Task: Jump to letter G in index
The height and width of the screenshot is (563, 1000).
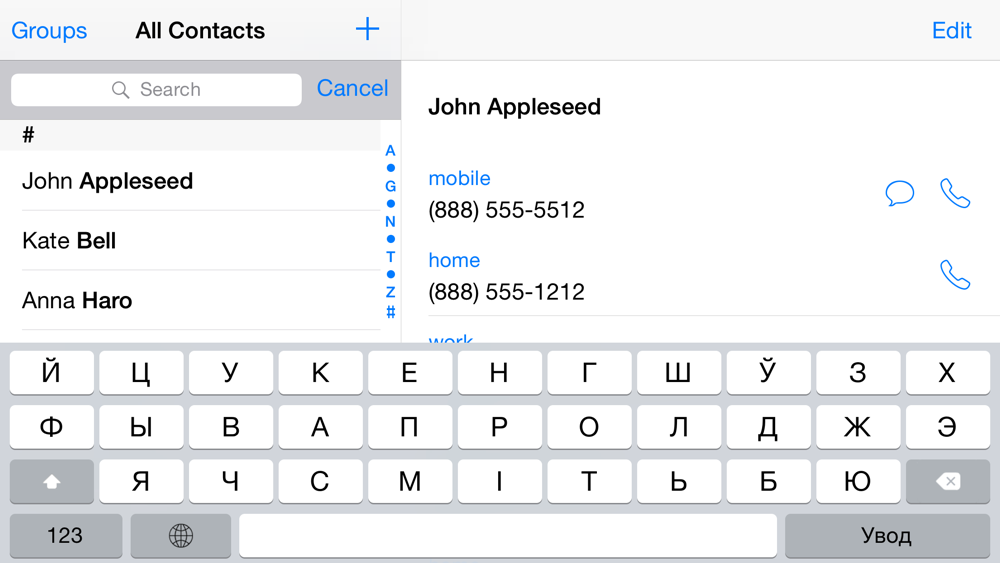Action: 390,186
